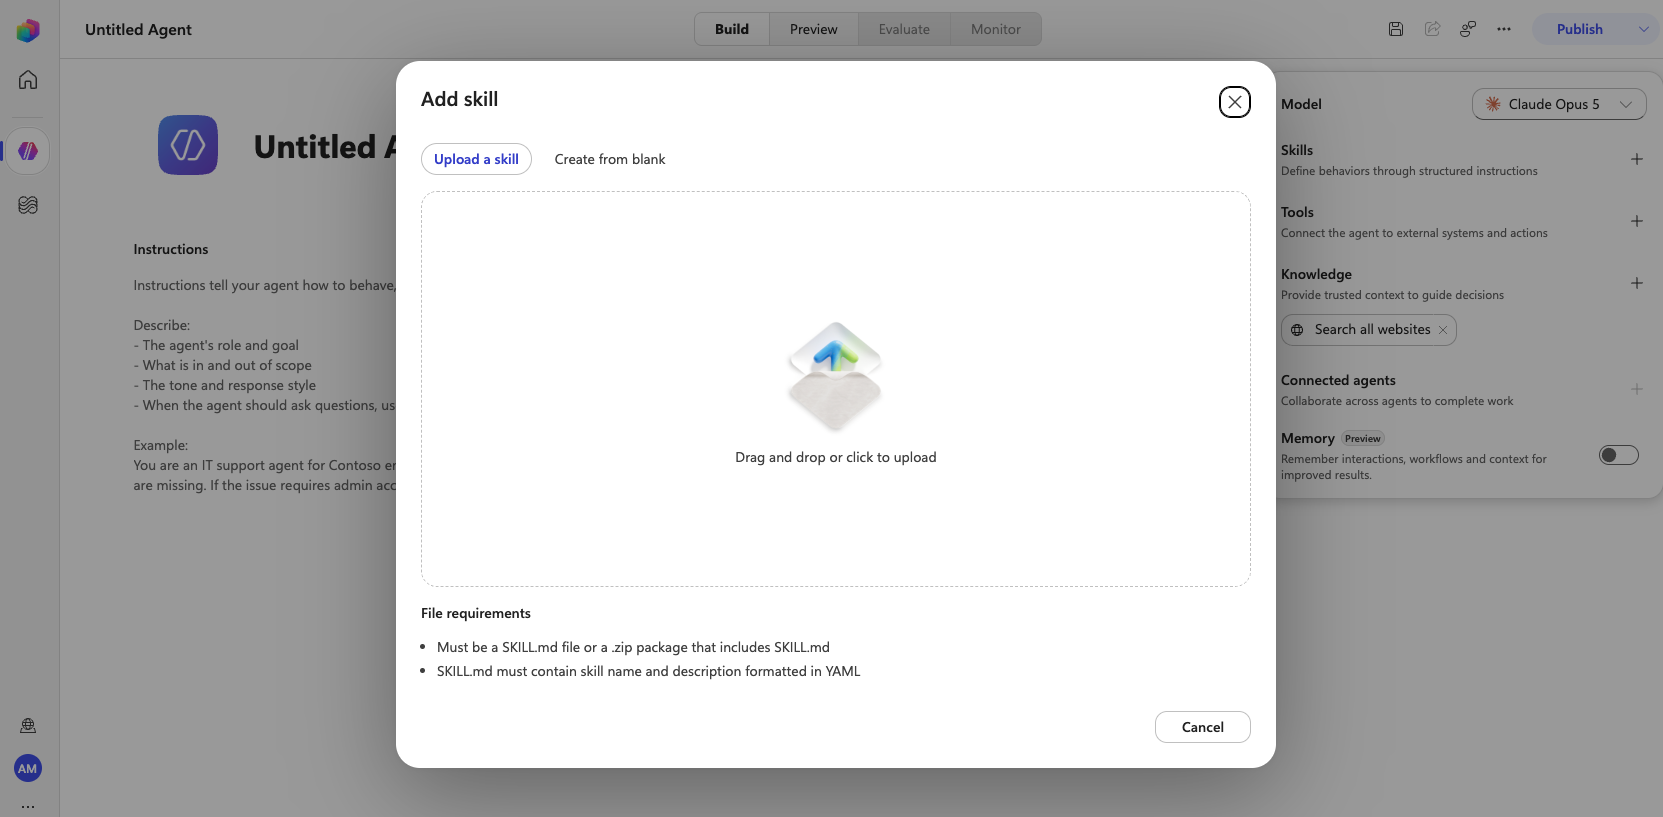This screenshot has width=1663, height=817.
Task: Close the Add skill dialog
Action: [x=1235, y=102]
